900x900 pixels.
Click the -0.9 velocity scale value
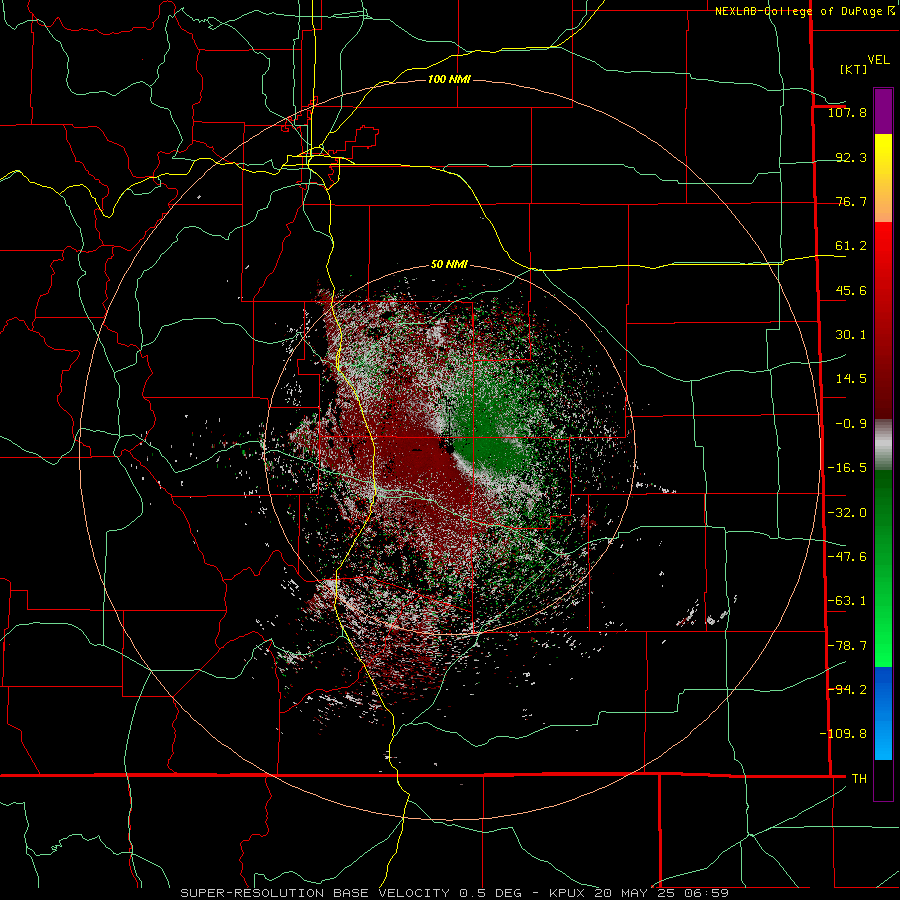[851, 424]
